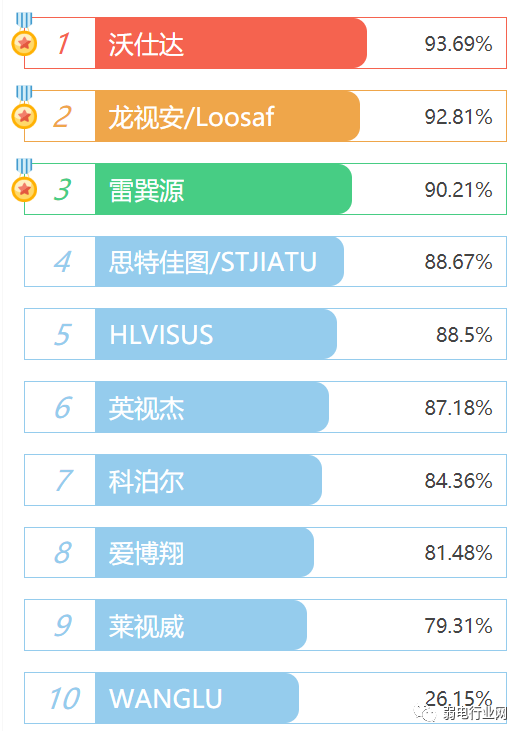532x731 pixels.
Task: Click the 弱电行业网 watermark text
Action: 475,713
